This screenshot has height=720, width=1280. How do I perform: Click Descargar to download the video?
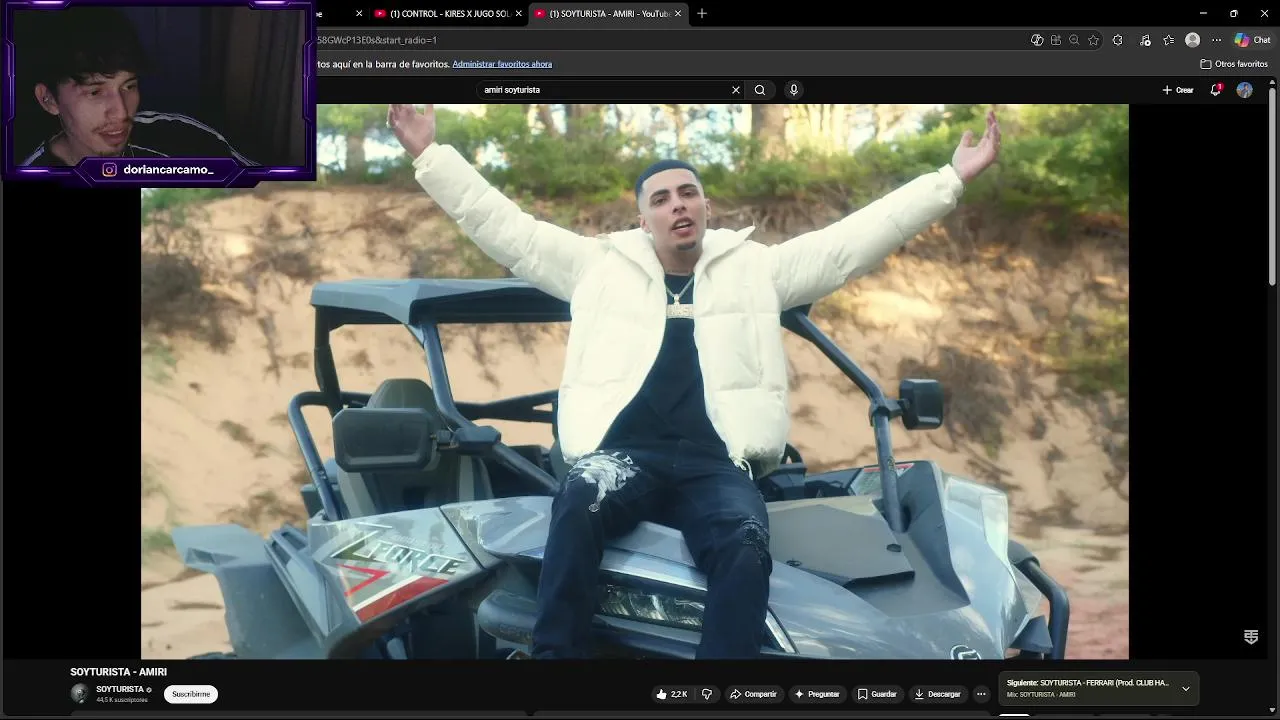point(937,694)
